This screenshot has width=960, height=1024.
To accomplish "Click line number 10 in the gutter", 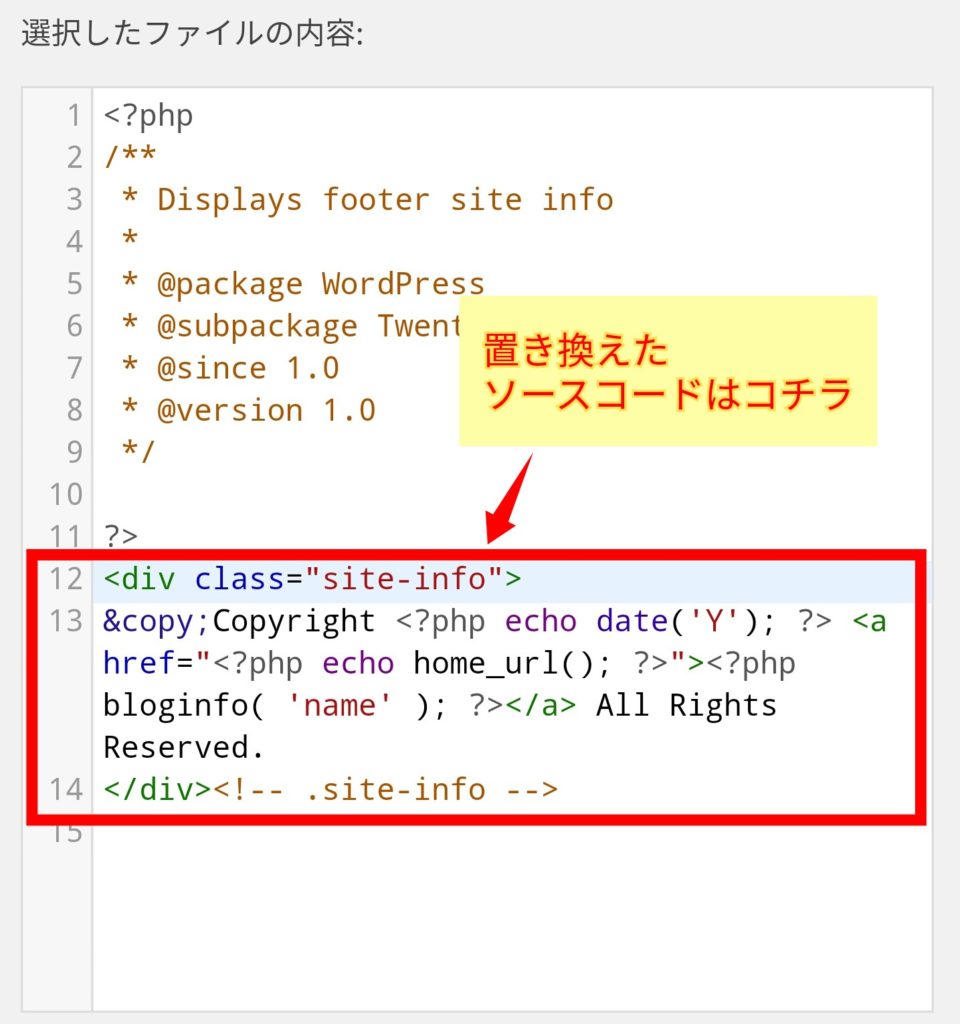I will pyautogui.click(x=66, y=494).
